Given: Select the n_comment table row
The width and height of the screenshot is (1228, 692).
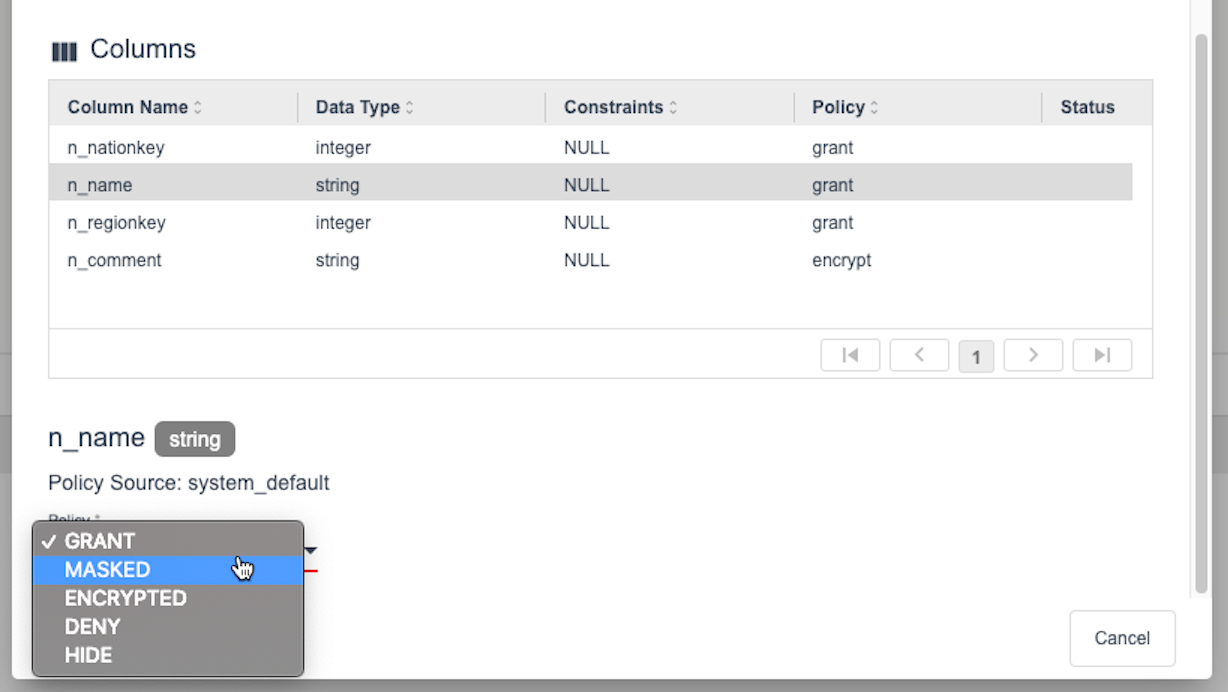Looking at the screenshot, I should [400, 260].
